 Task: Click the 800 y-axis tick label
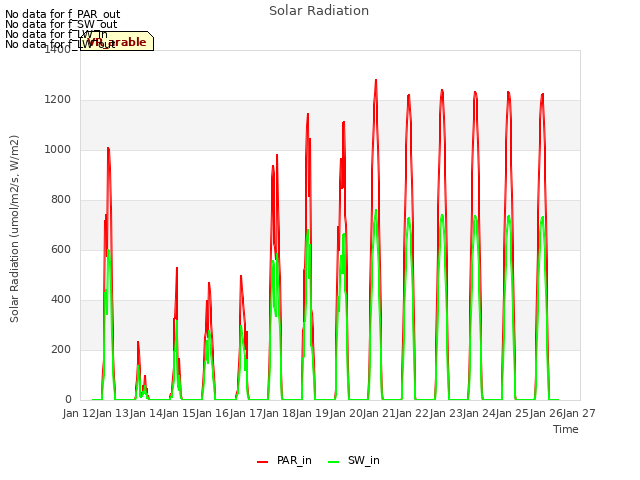click(x=61, y=200)
